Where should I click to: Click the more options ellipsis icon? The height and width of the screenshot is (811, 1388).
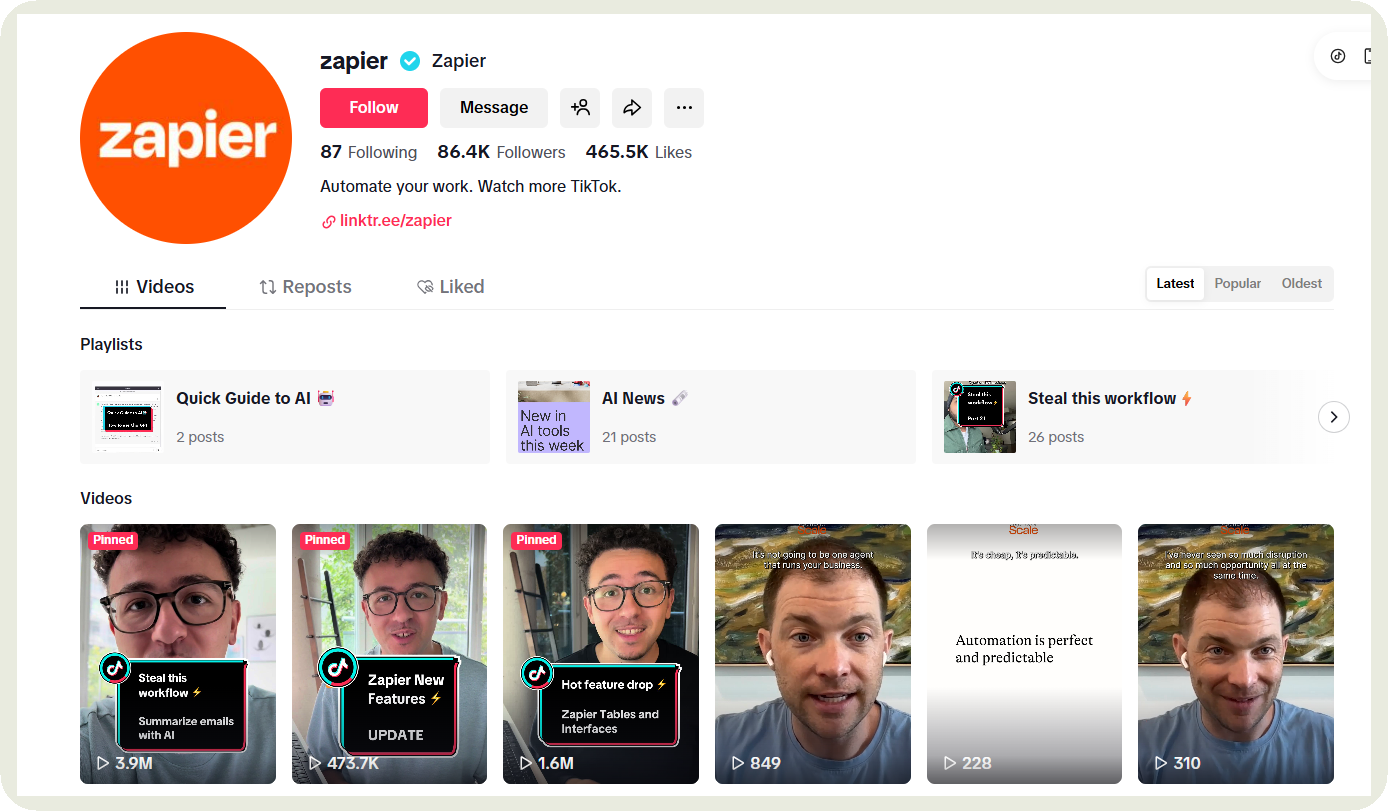pyautogui.click(x=684, y=107)
